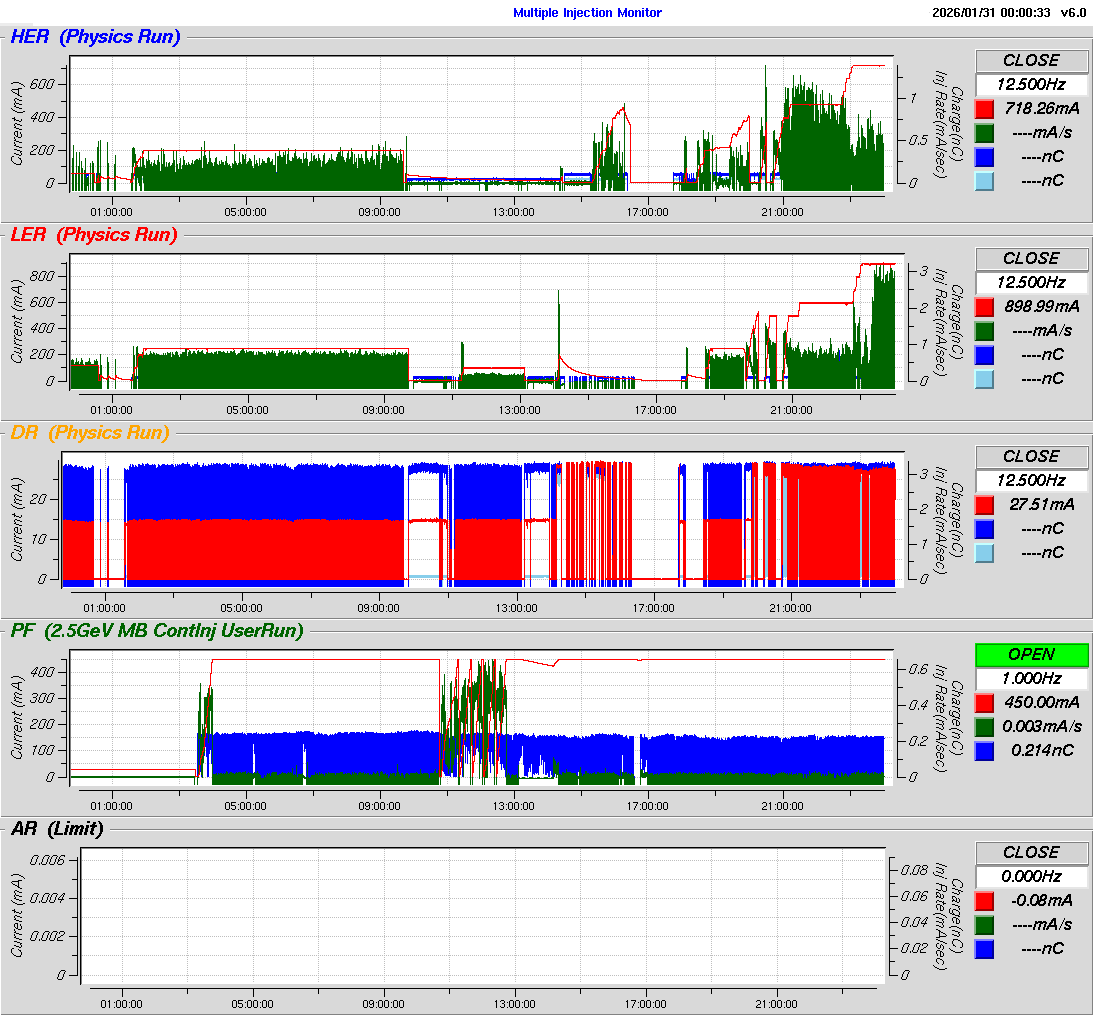Click the green AR injection rate swatch
The height and width of the screenshot is (1015, 1093).
pyautogui.click(x=985, y=924)
